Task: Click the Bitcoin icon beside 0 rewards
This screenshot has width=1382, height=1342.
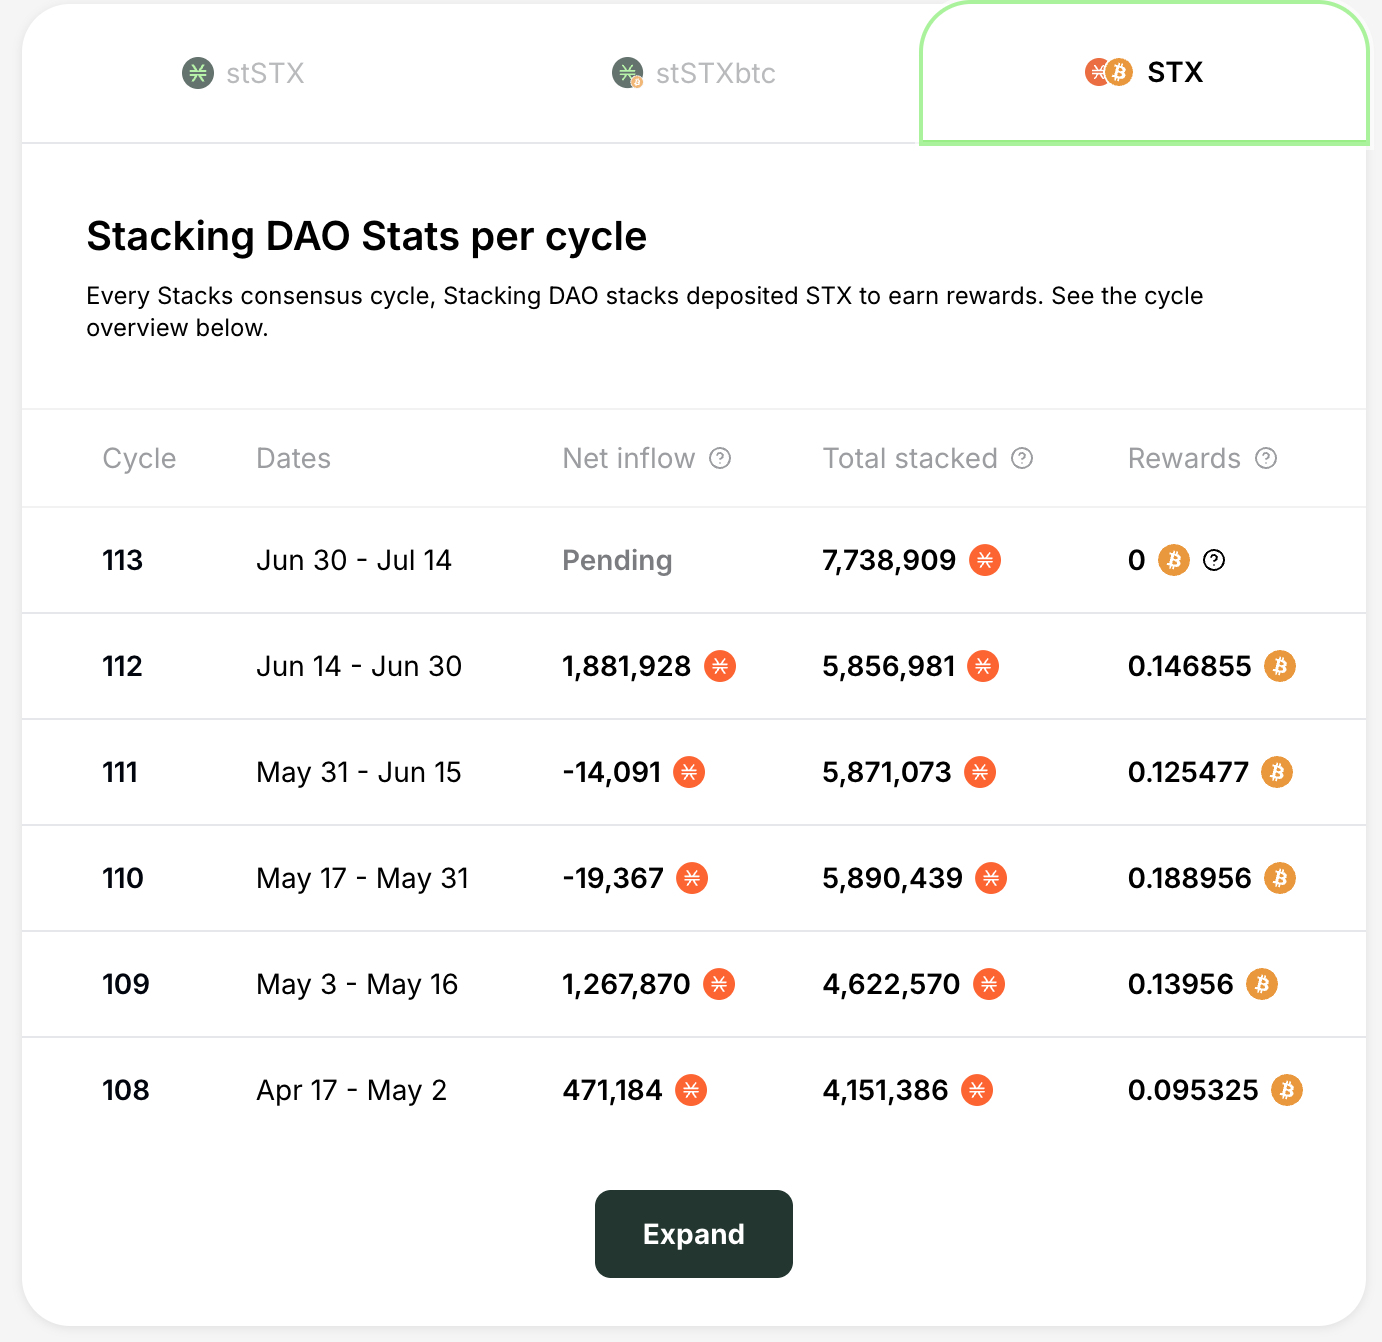Action: click(x=1174, y=560)
